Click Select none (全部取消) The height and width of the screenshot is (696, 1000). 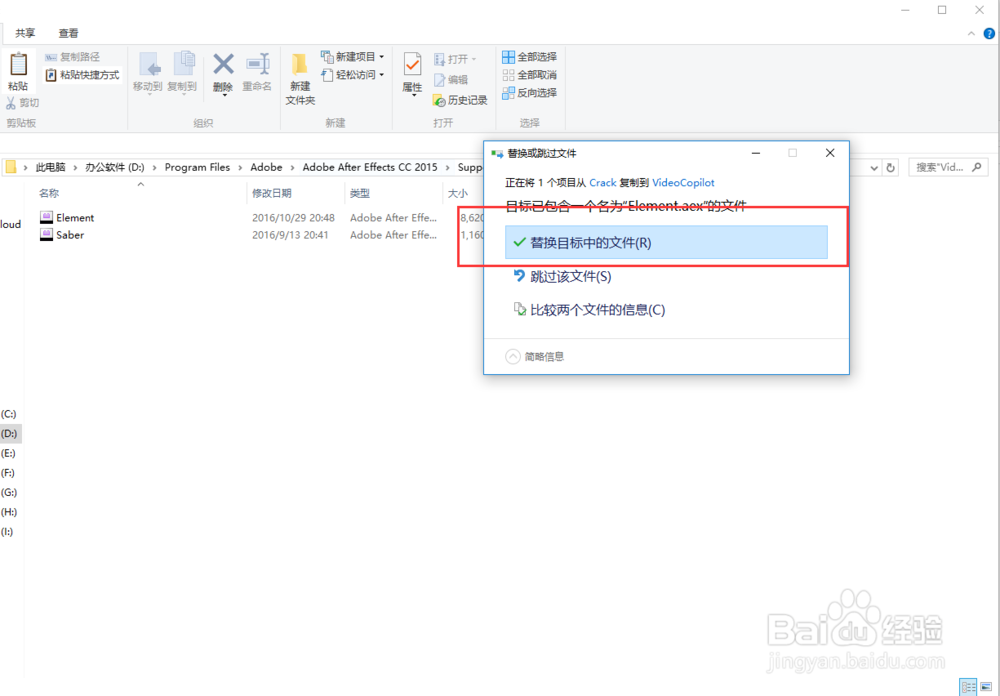click(529, 75)
